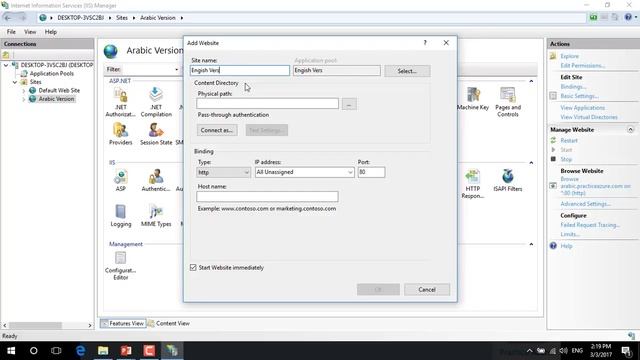Expand the Default Web Site node
Viewport: 640px width, 360px height.
[x=23, y=91]
